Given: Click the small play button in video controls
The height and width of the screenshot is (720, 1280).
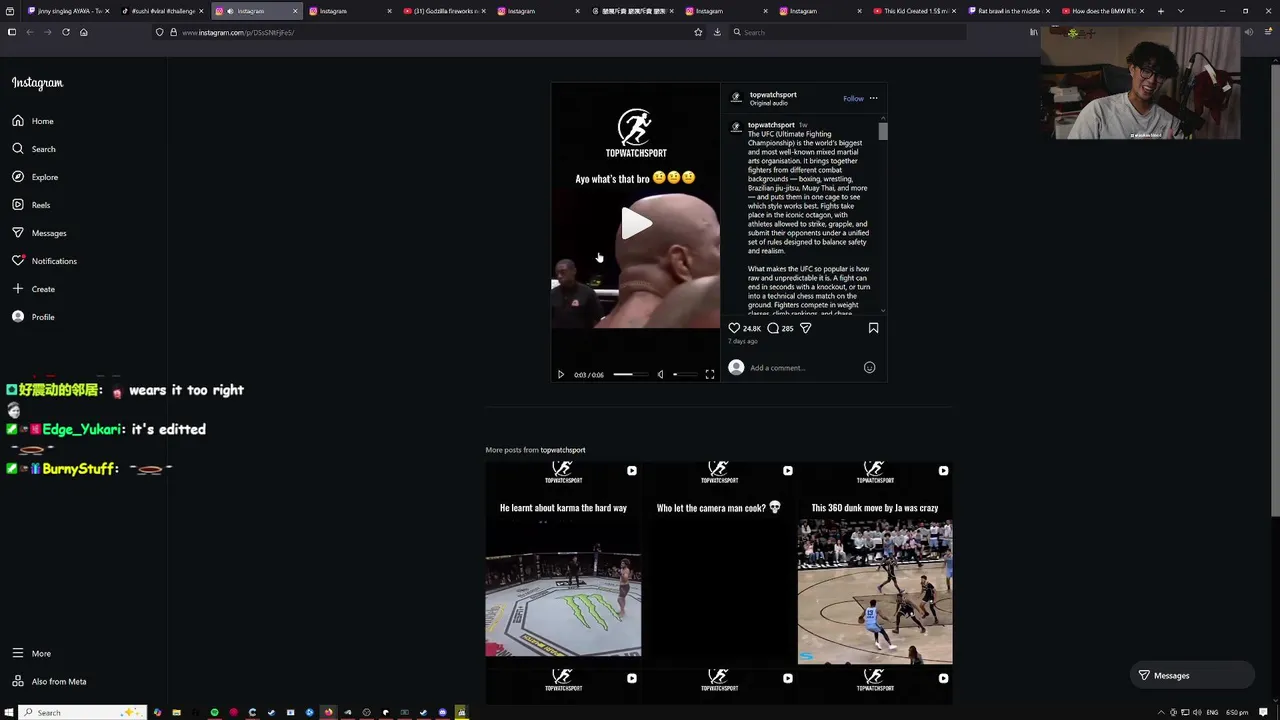Looking at the screenshot, I should pos(561,374).
